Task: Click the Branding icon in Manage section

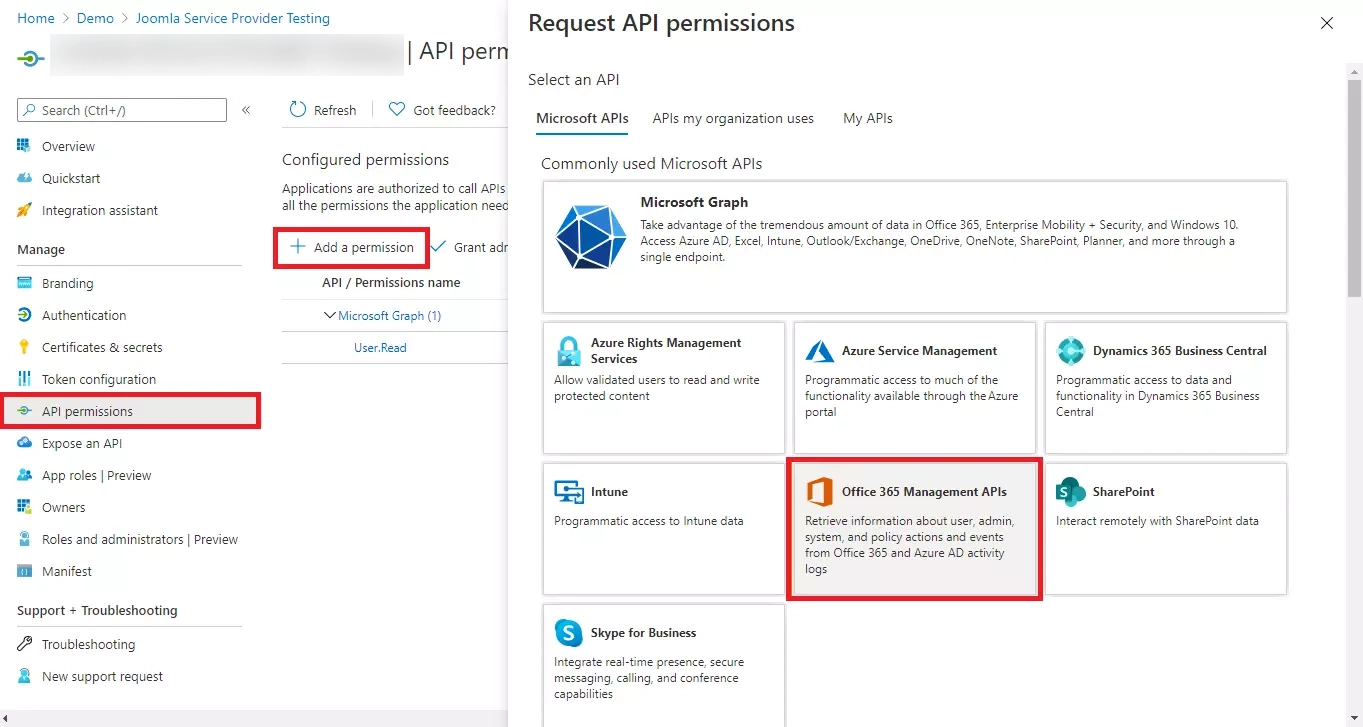Action: click(24, 283)
